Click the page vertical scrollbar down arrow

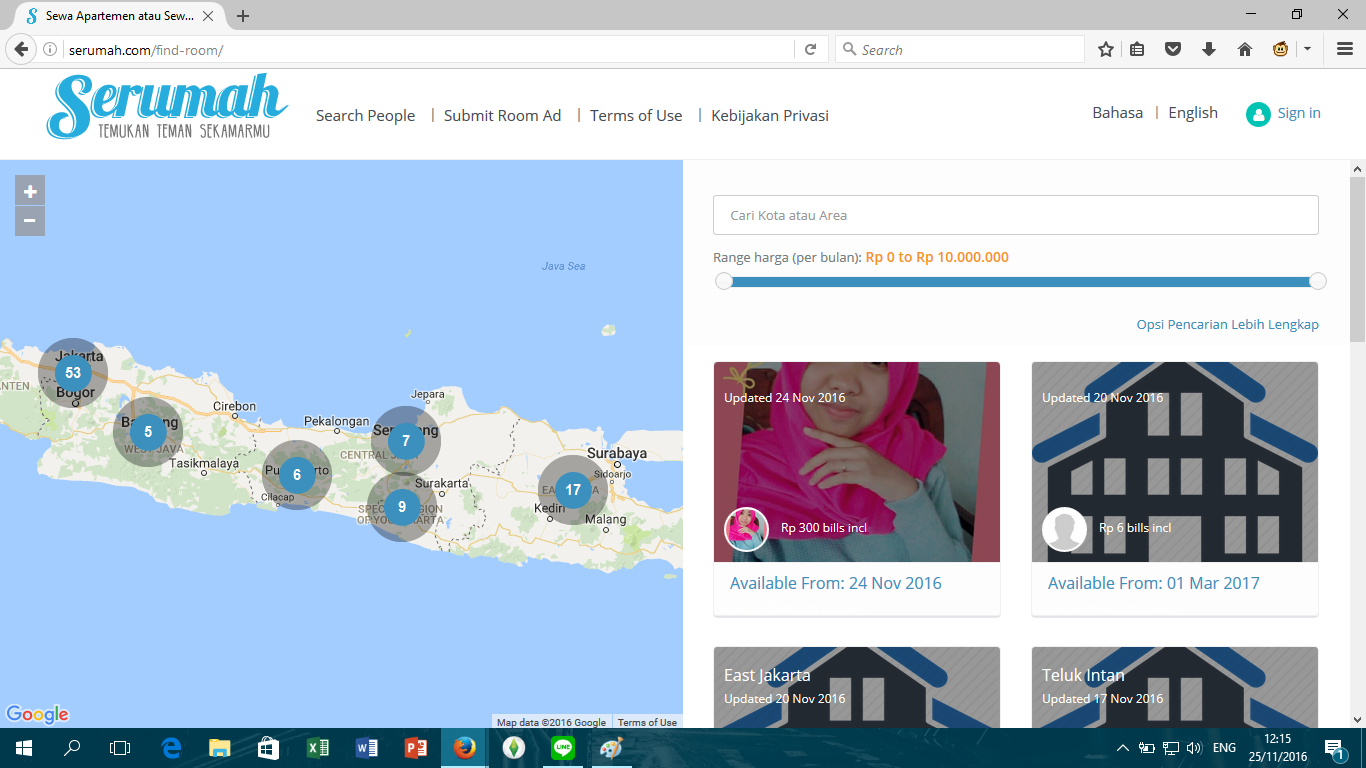(1357, 719)
